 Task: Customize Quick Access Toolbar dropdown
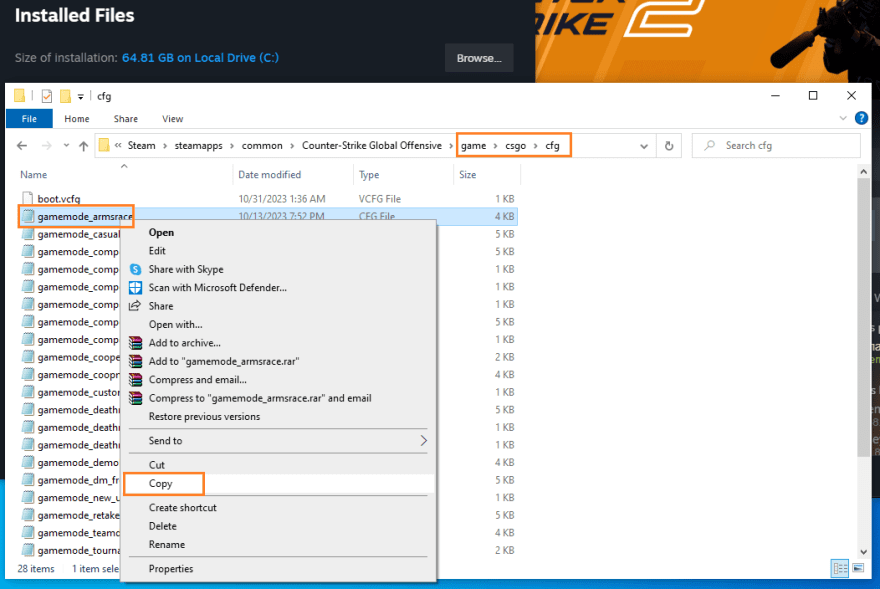click(81, 97)
